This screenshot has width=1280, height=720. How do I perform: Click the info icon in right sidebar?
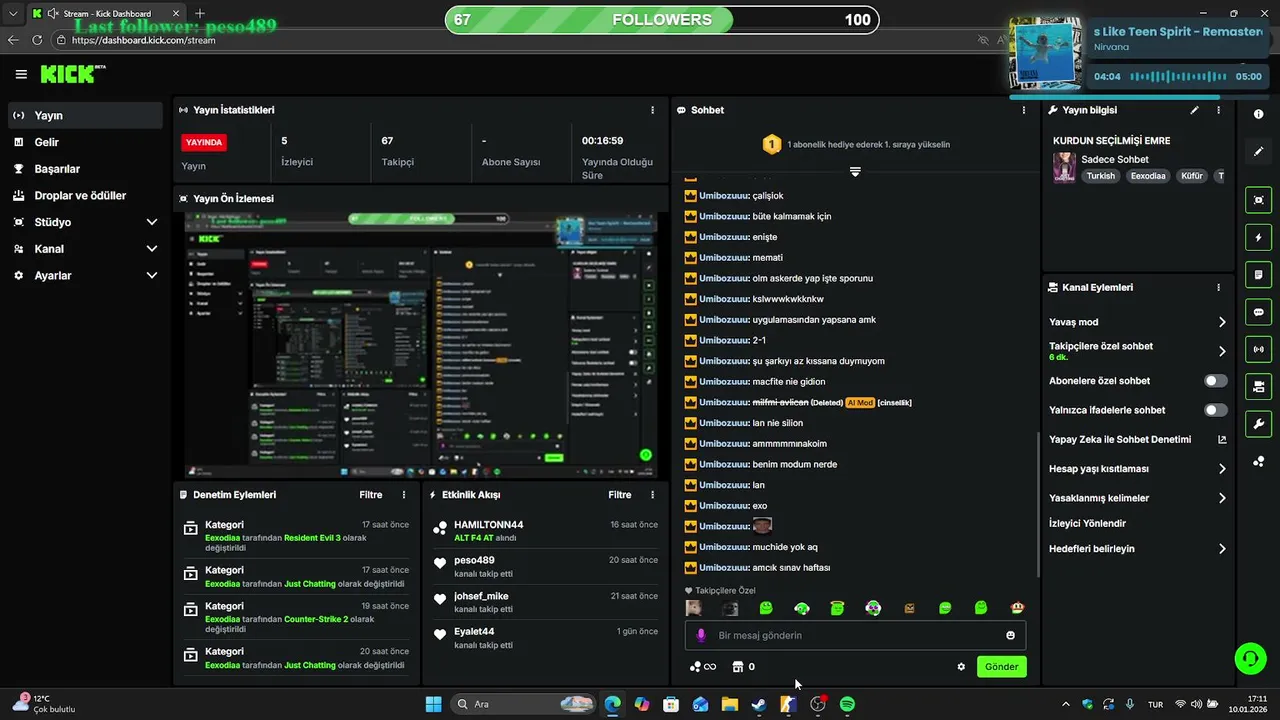tap(1259, 114)
